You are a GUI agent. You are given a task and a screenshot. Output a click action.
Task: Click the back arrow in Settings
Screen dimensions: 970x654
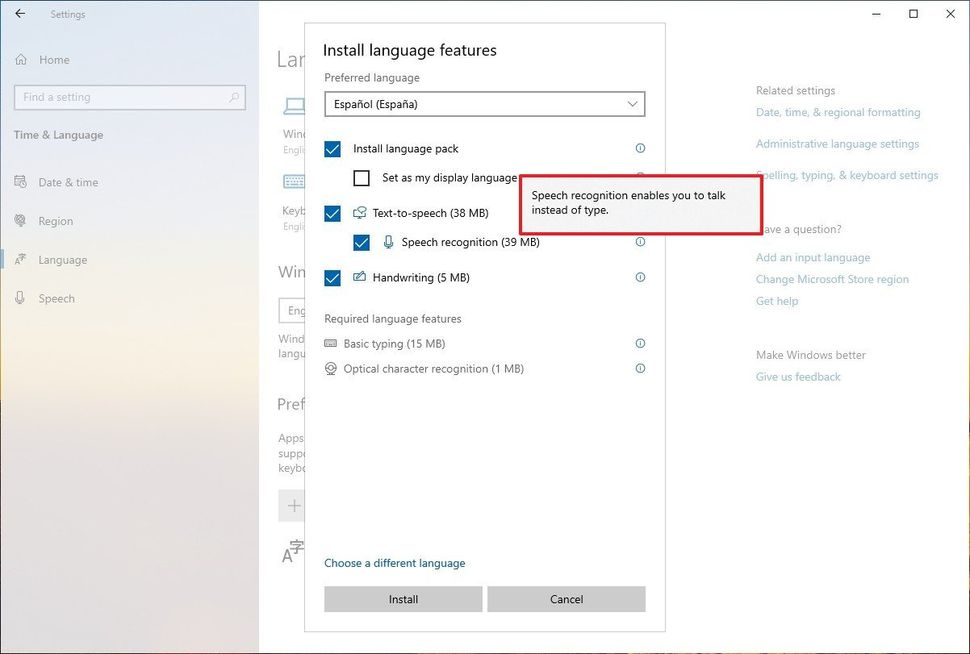click(x=20, y=13)
